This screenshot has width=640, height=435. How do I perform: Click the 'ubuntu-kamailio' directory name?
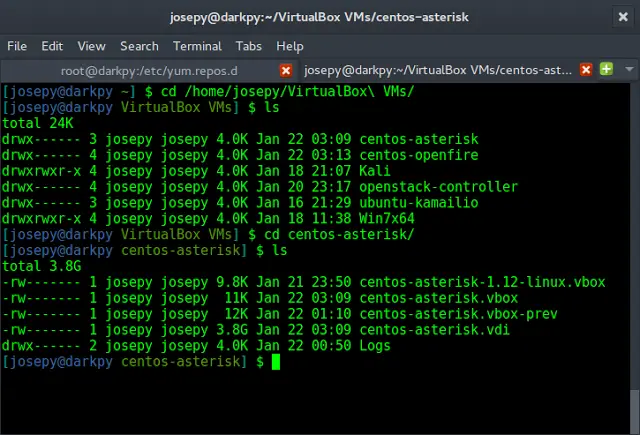click(x=418, y=203)
